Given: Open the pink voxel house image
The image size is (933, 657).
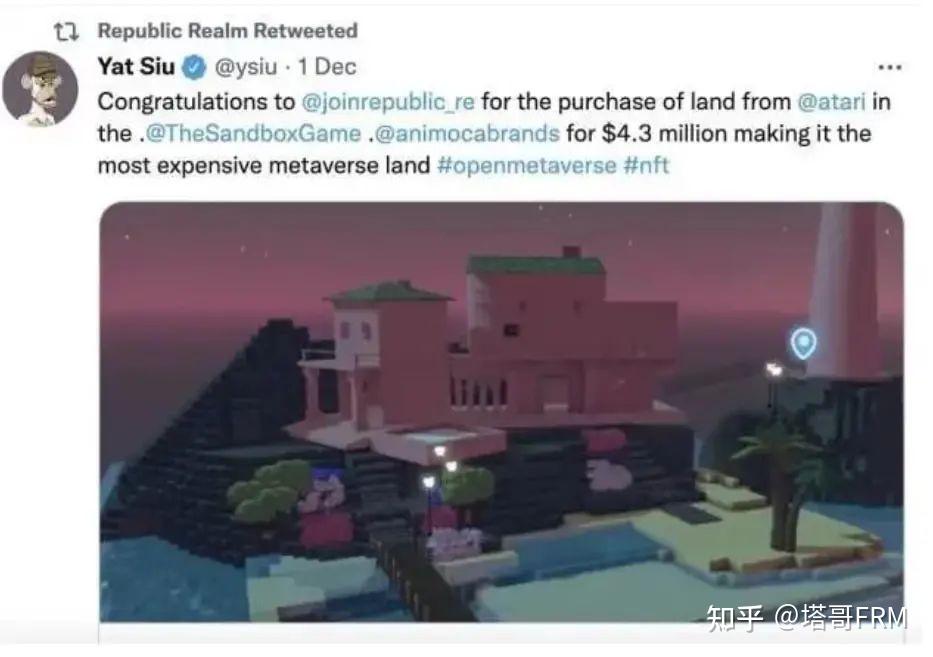Looking at the screenshot, I should (x=501, y=412).
